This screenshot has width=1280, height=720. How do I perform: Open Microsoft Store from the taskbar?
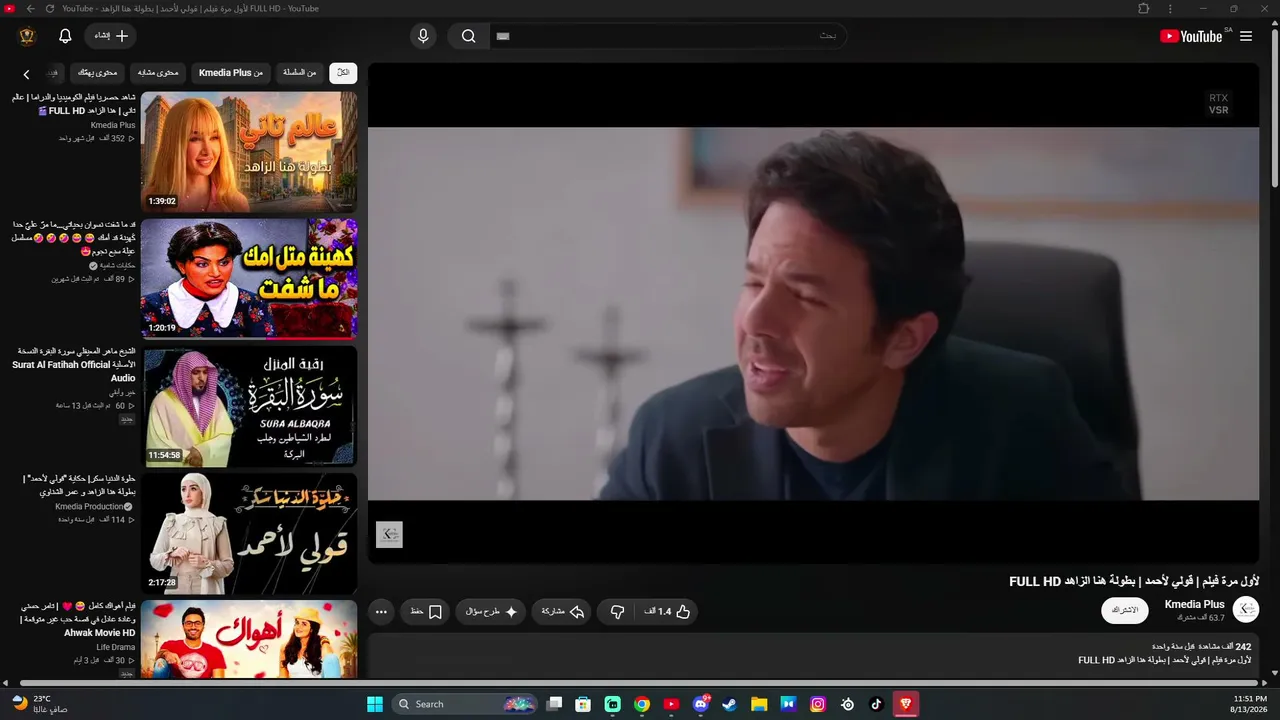click(583, 704)
